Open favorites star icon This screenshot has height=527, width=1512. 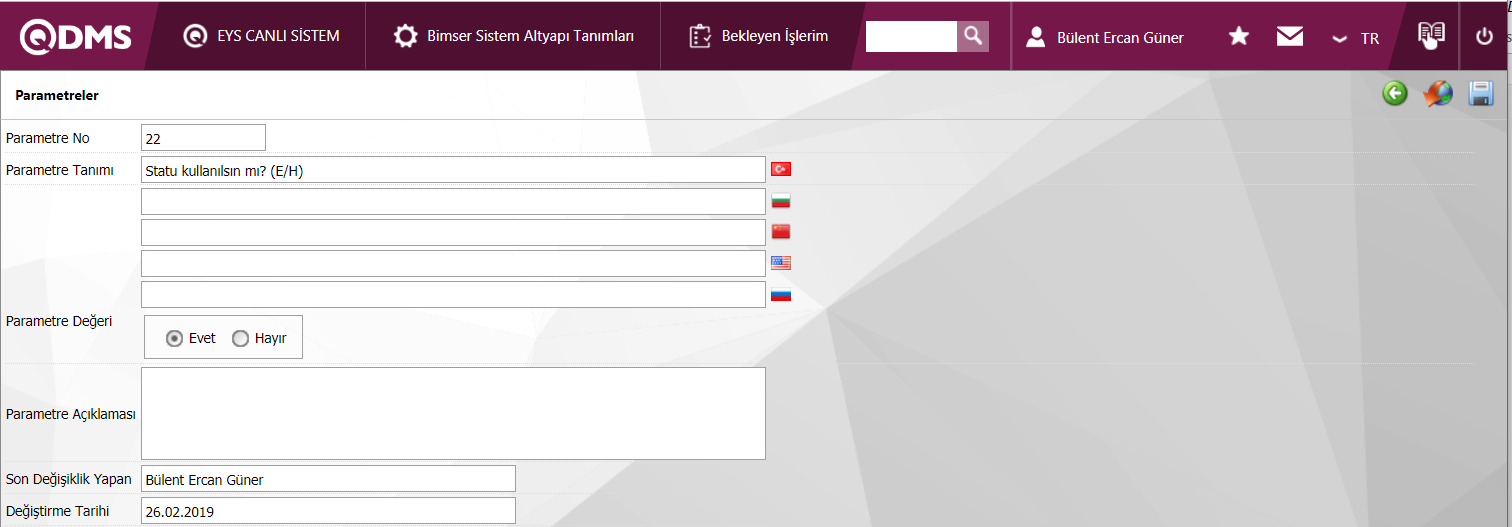click(x=1238, y=37)
